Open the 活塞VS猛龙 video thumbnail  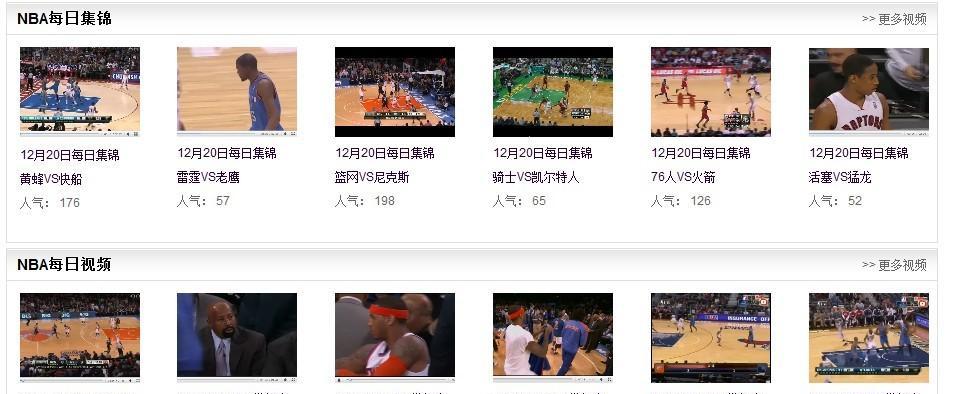[x=869, y=91]
